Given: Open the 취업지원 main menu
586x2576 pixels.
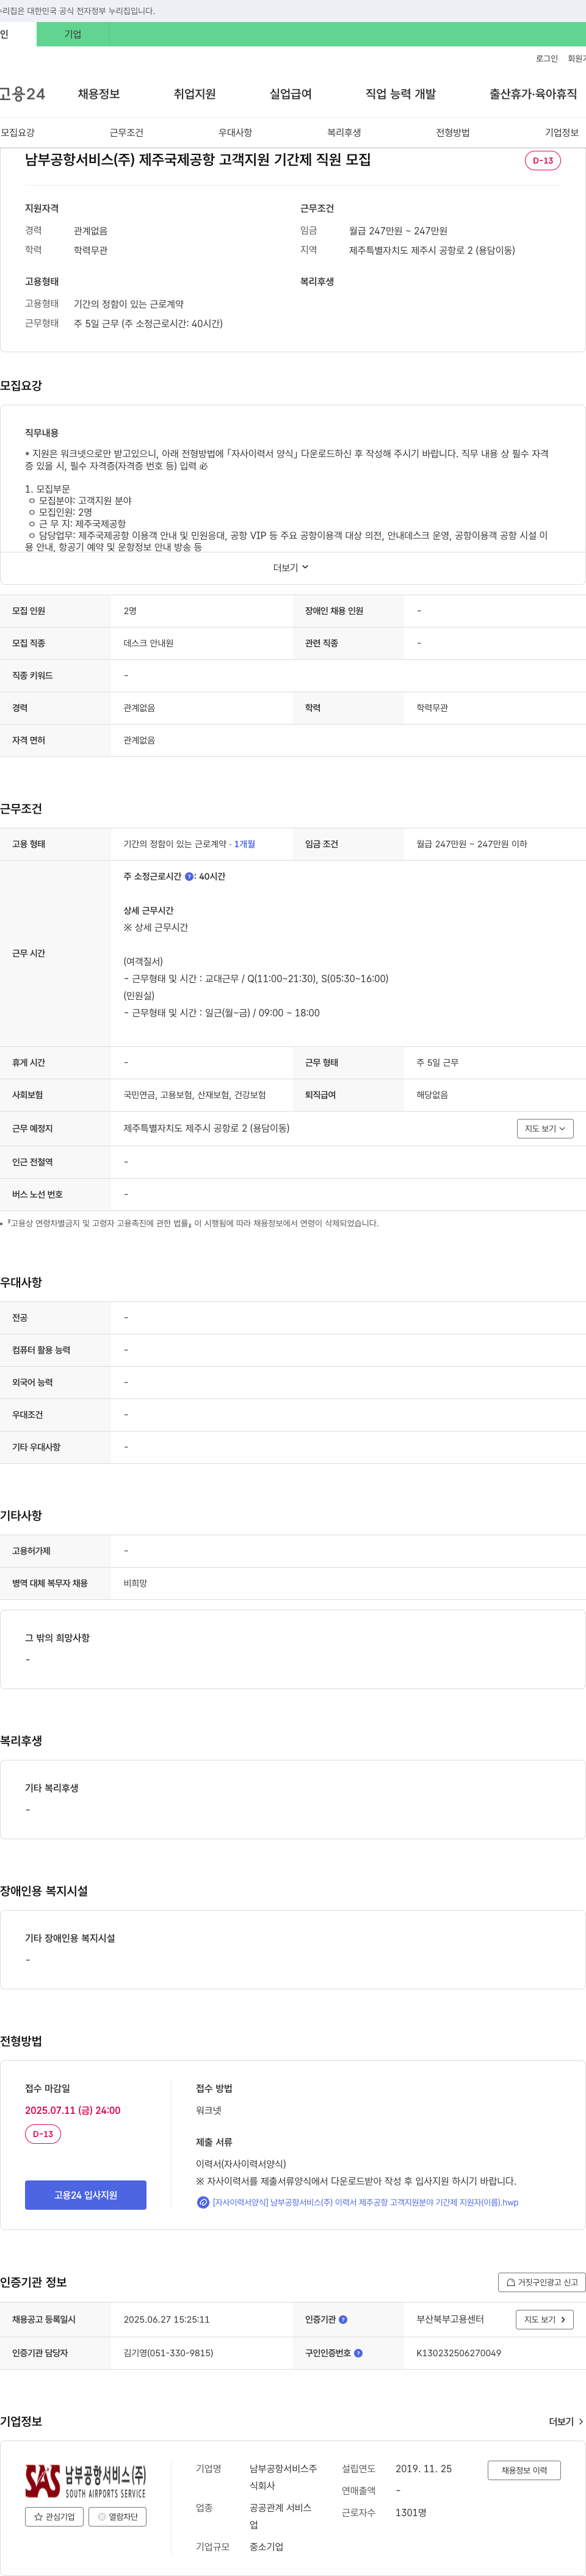Looking at the screenshot, I should pyautogui.click(x=195, y=94).
